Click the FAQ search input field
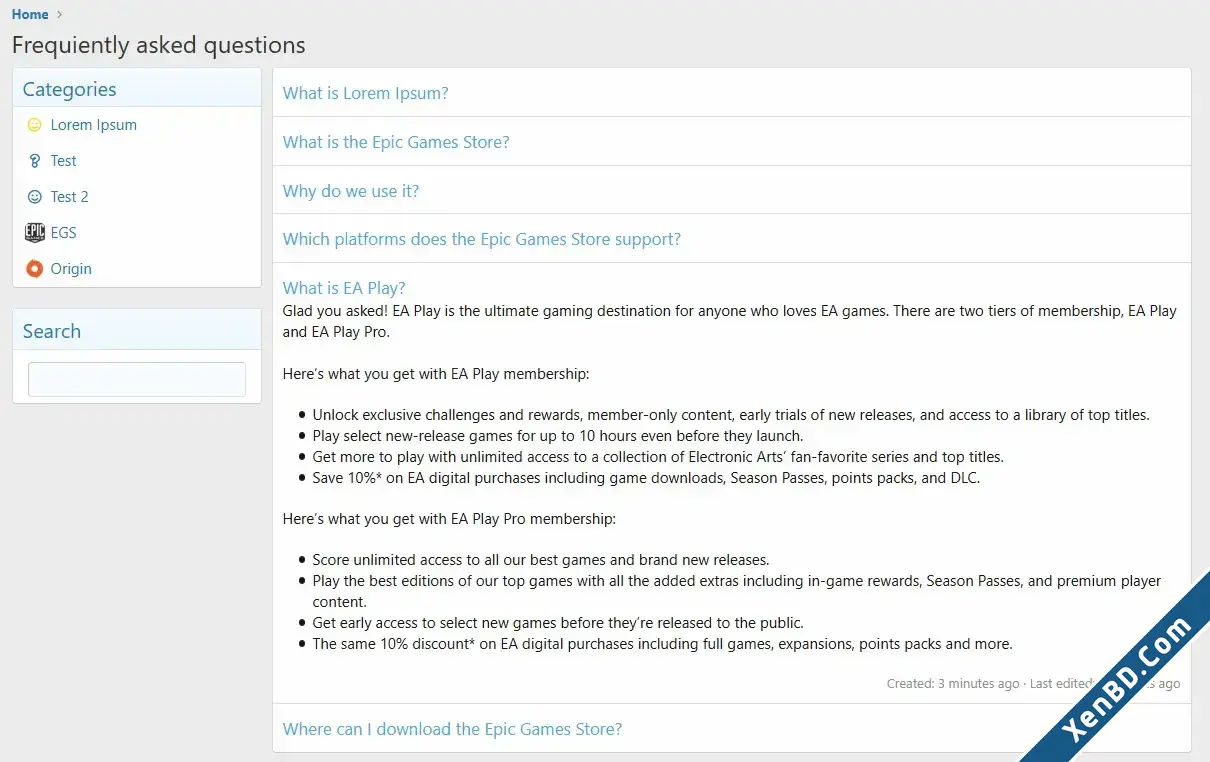This screenshot has width=1210, height=762. [x=137, y=379]
